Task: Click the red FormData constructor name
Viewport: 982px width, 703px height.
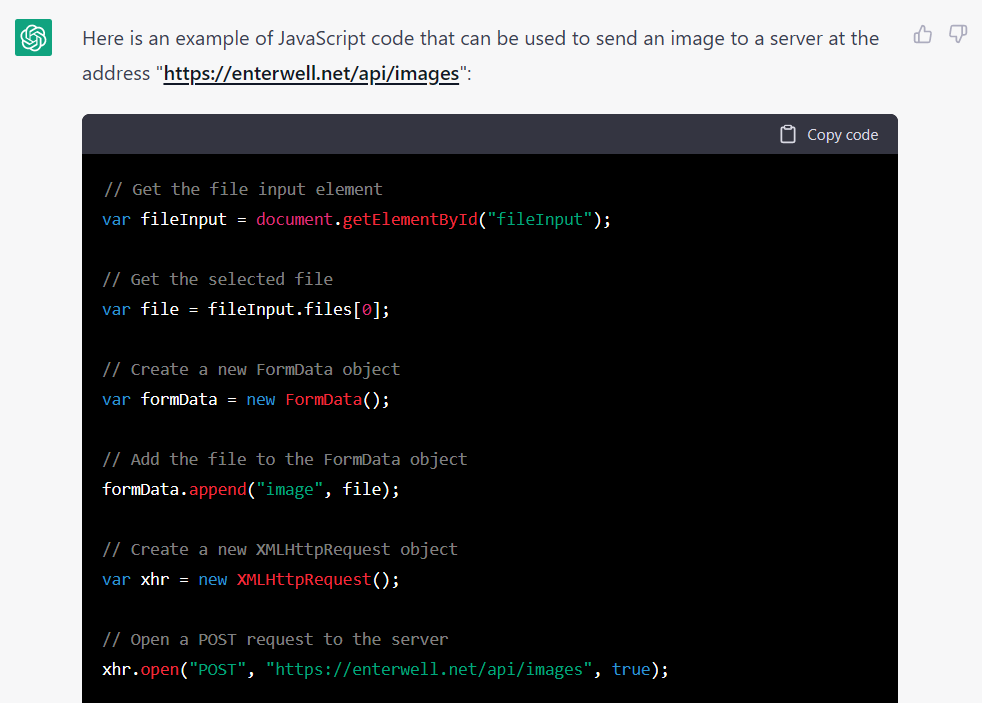Action: point(322,399)
